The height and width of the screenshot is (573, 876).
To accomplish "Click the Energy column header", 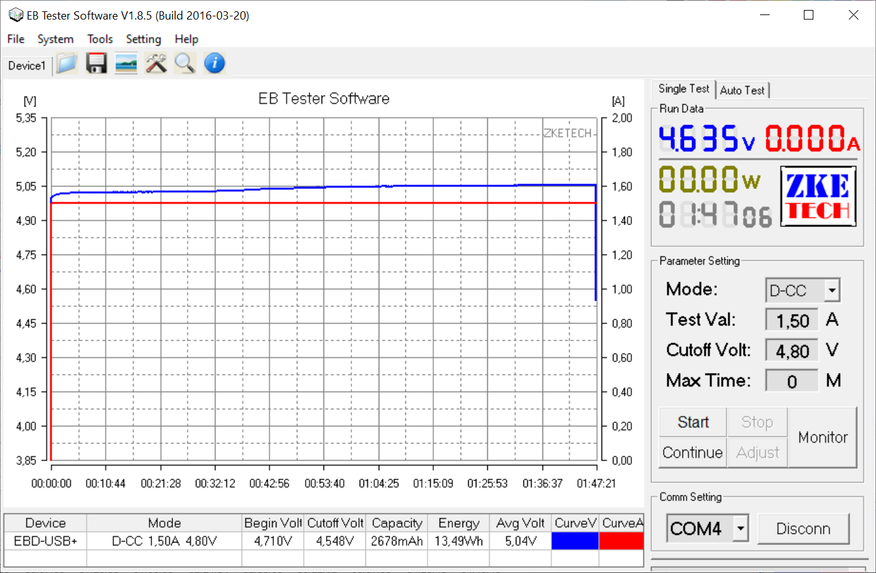I will pos(459,523).
